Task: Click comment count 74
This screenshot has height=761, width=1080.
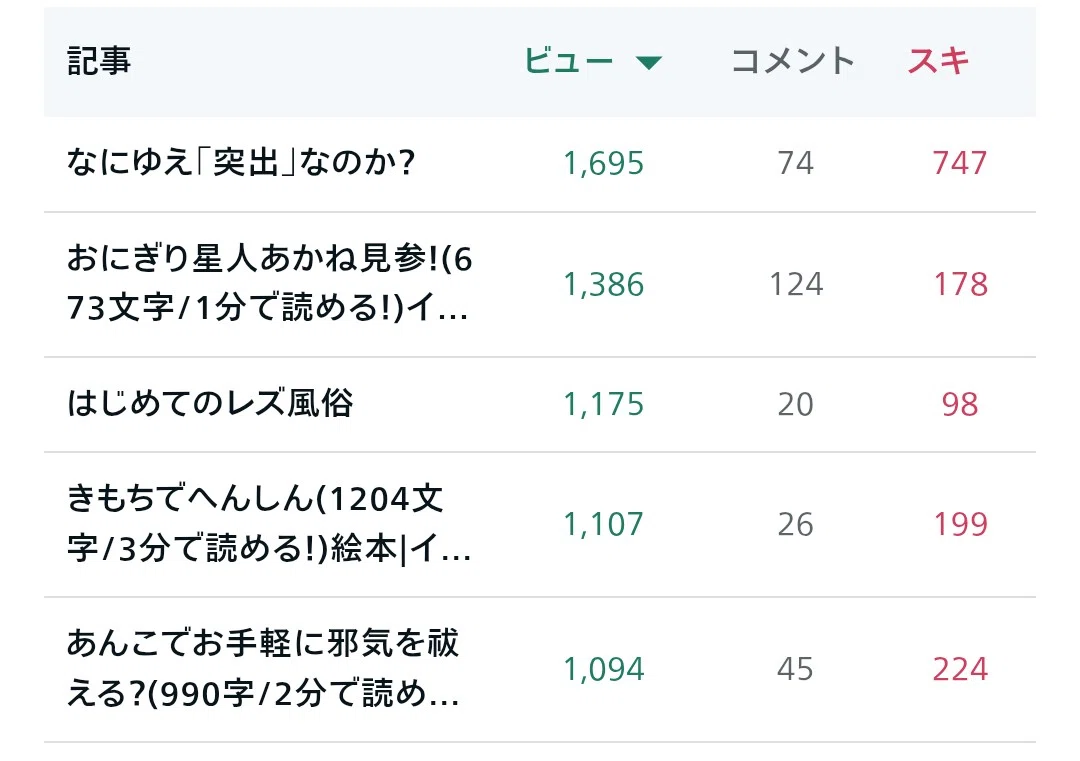Action: click(796, 164)
